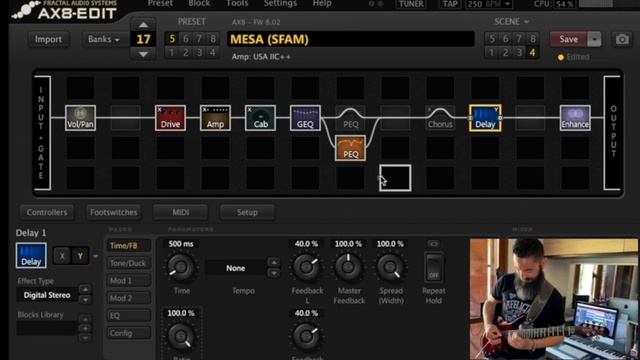Click the Delay block icon in editor panel
This screenshot has width=640, height=360.
pyautogui.click(x=31, y=256)
